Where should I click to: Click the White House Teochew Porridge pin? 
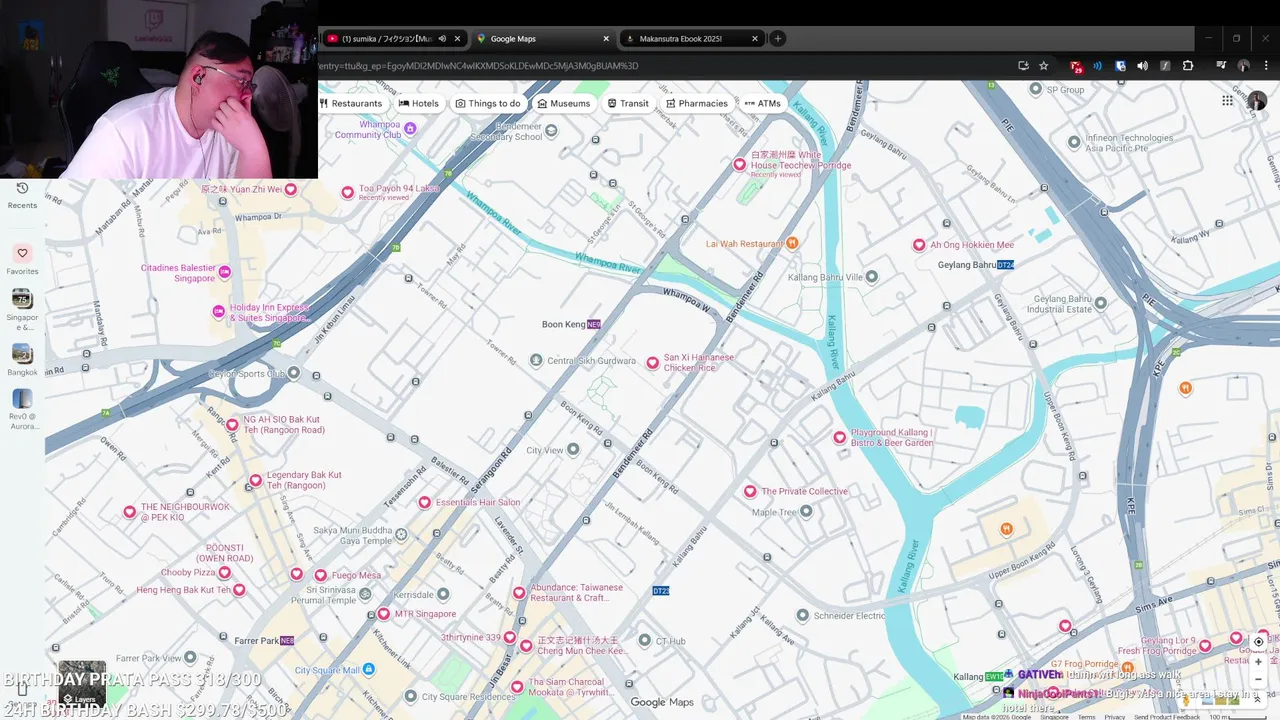tap(740, 165)
